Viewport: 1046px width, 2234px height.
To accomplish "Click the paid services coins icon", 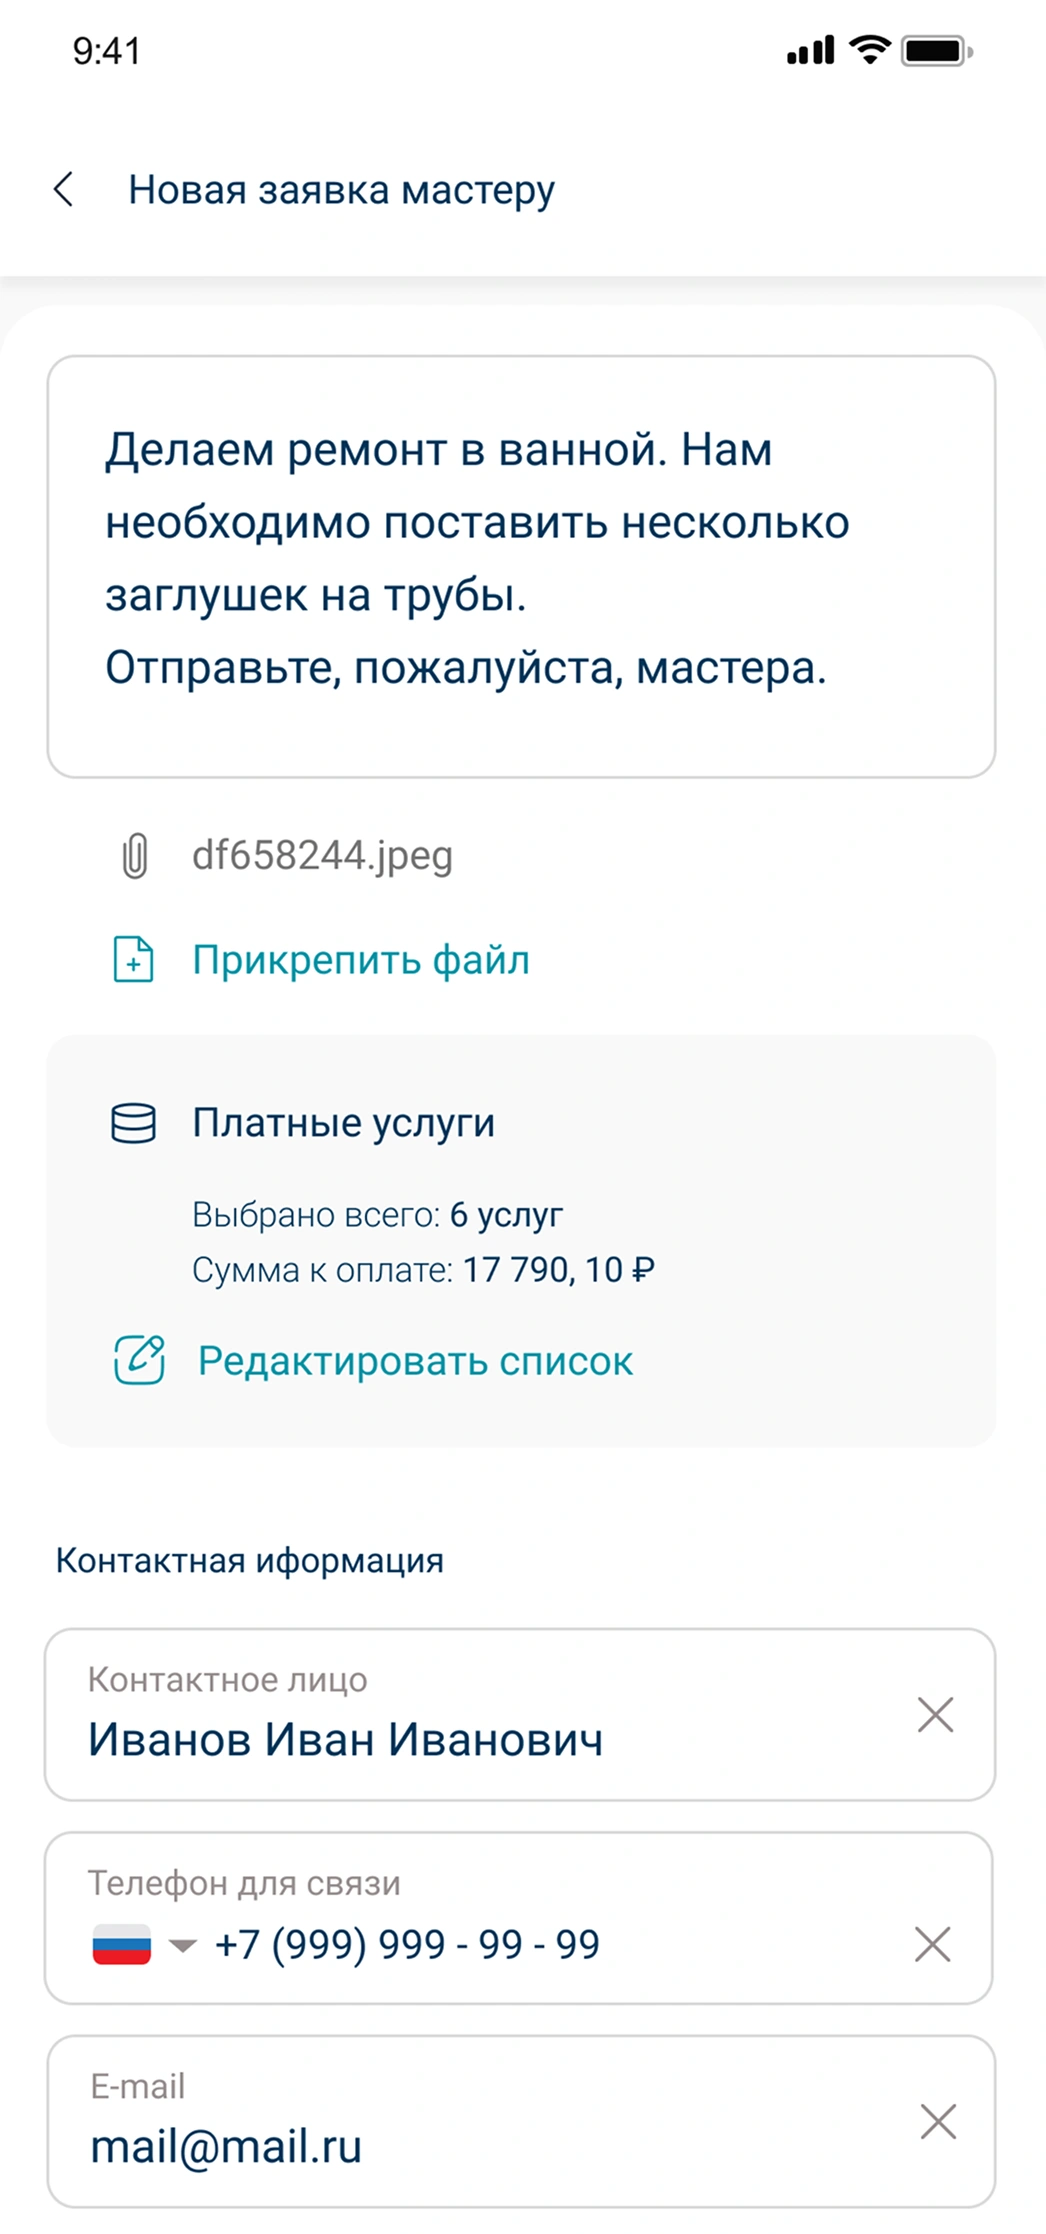I will [x=133, y=1123].
